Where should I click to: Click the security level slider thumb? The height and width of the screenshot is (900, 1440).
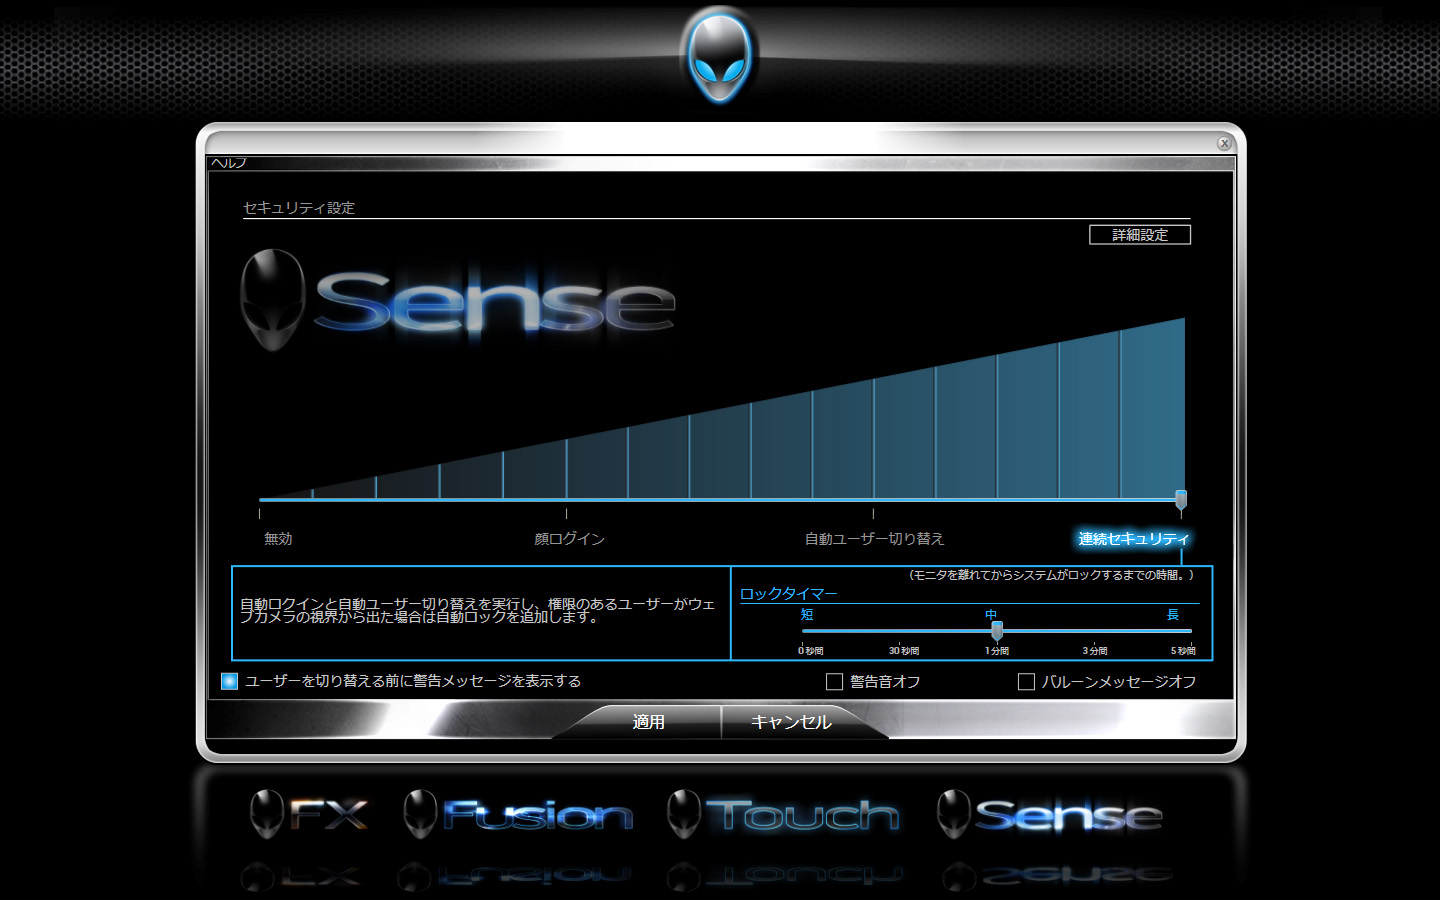(1181, 500)
